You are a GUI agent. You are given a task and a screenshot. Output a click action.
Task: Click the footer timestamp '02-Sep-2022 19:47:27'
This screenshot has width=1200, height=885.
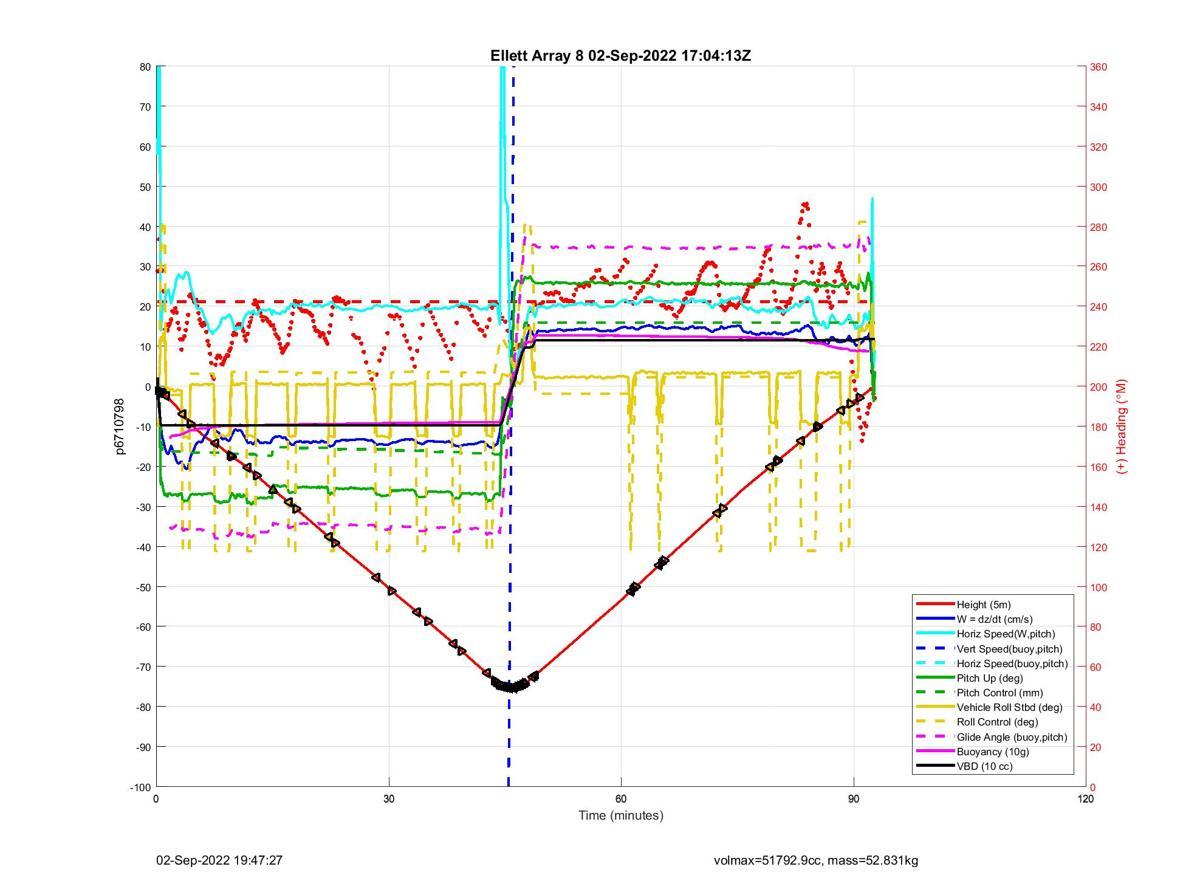tap(219, 860)
